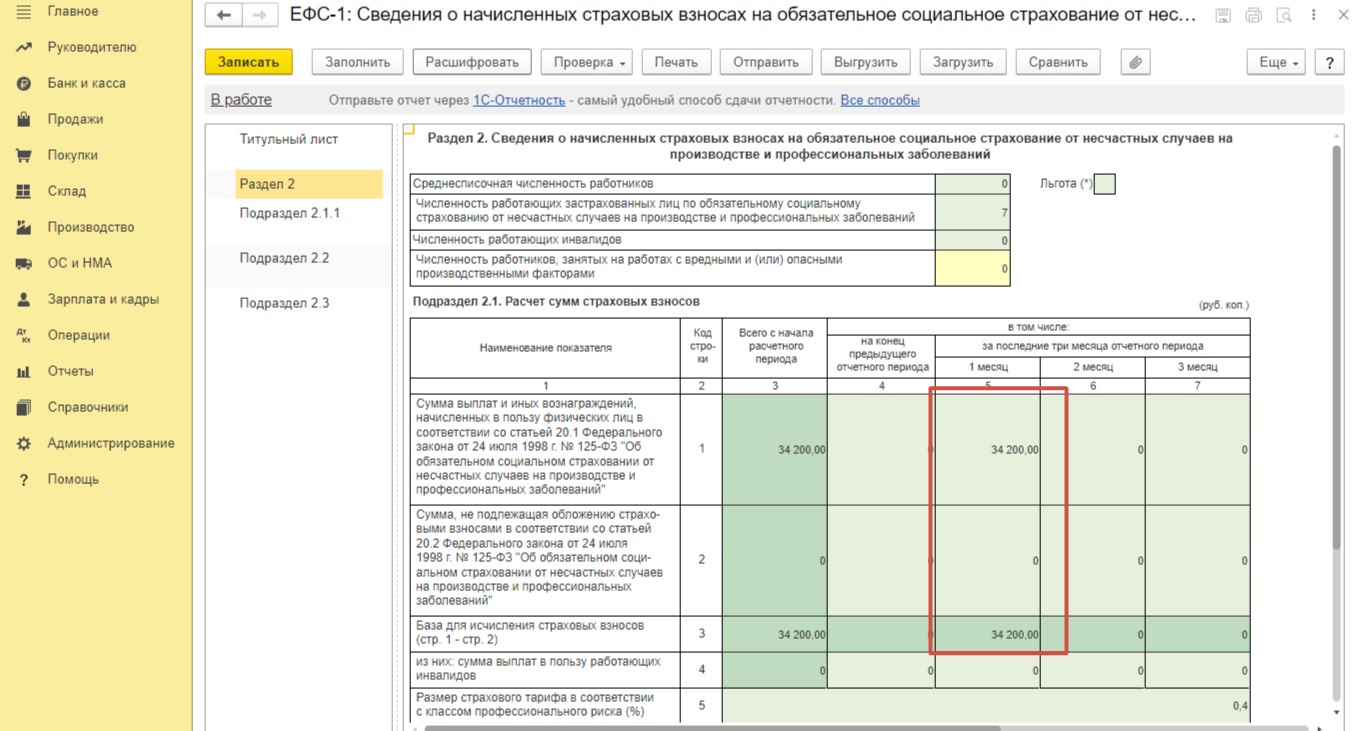Open the Операции section
The width and height of the screenshot is (1361, 731).
[x=78, y=335]
